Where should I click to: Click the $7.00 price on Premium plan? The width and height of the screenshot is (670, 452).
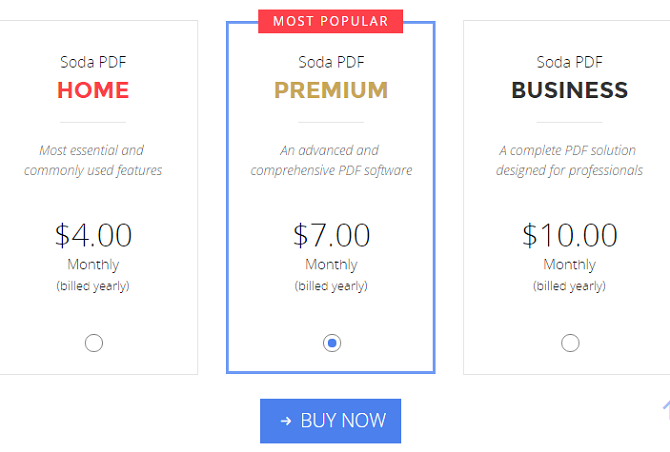pos(331,235)
